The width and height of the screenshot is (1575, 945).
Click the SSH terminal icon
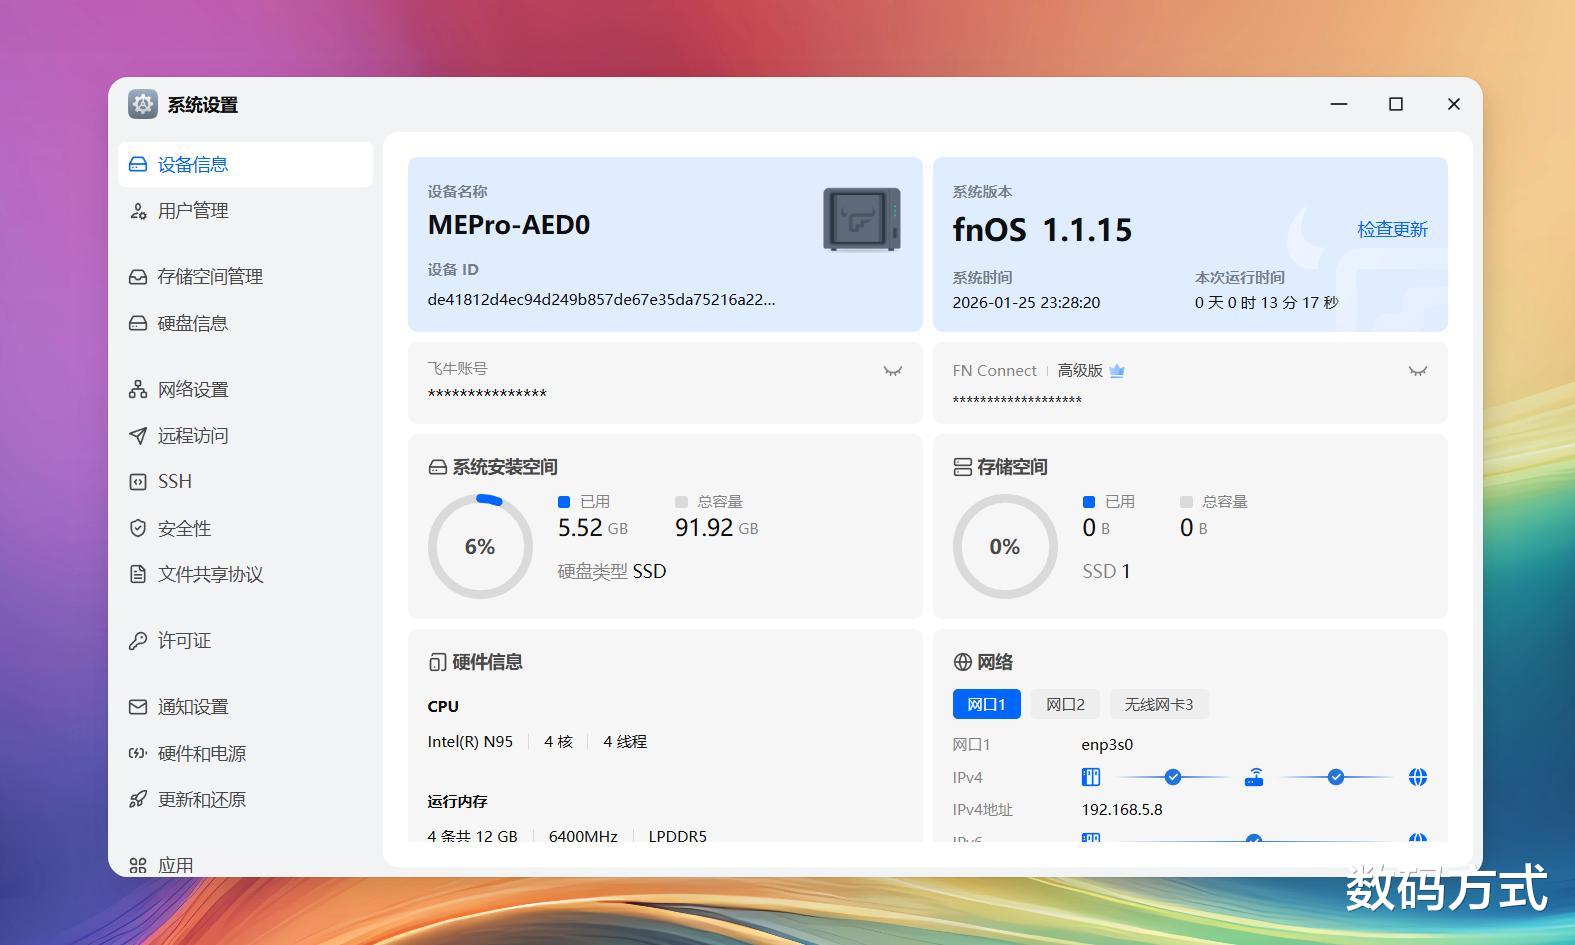[138, 482]
